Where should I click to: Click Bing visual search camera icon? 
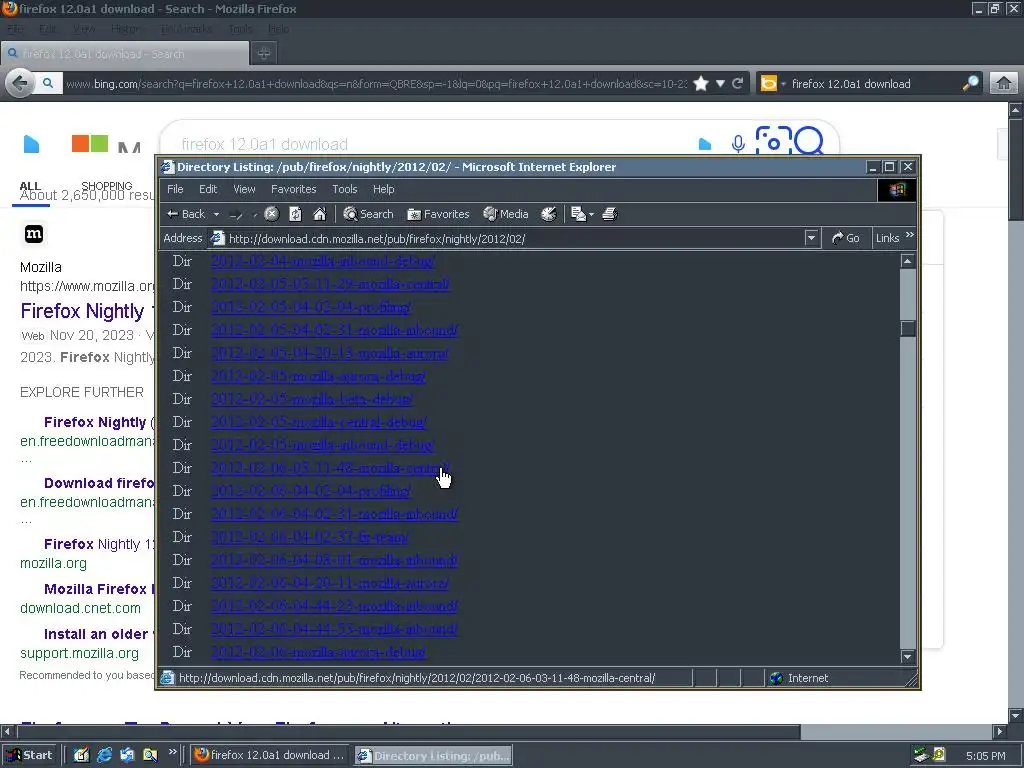pos(773,142)
